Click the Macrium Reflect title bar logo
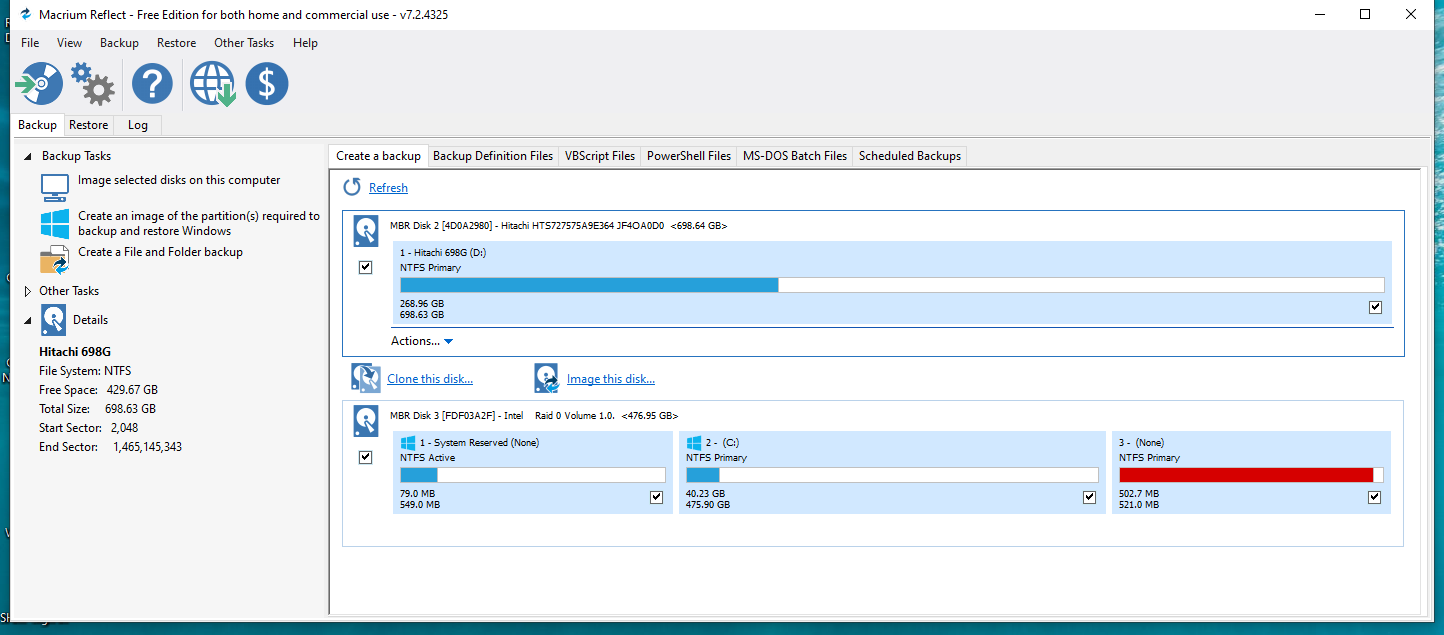The image size is (1444, 635). (26, 14)
